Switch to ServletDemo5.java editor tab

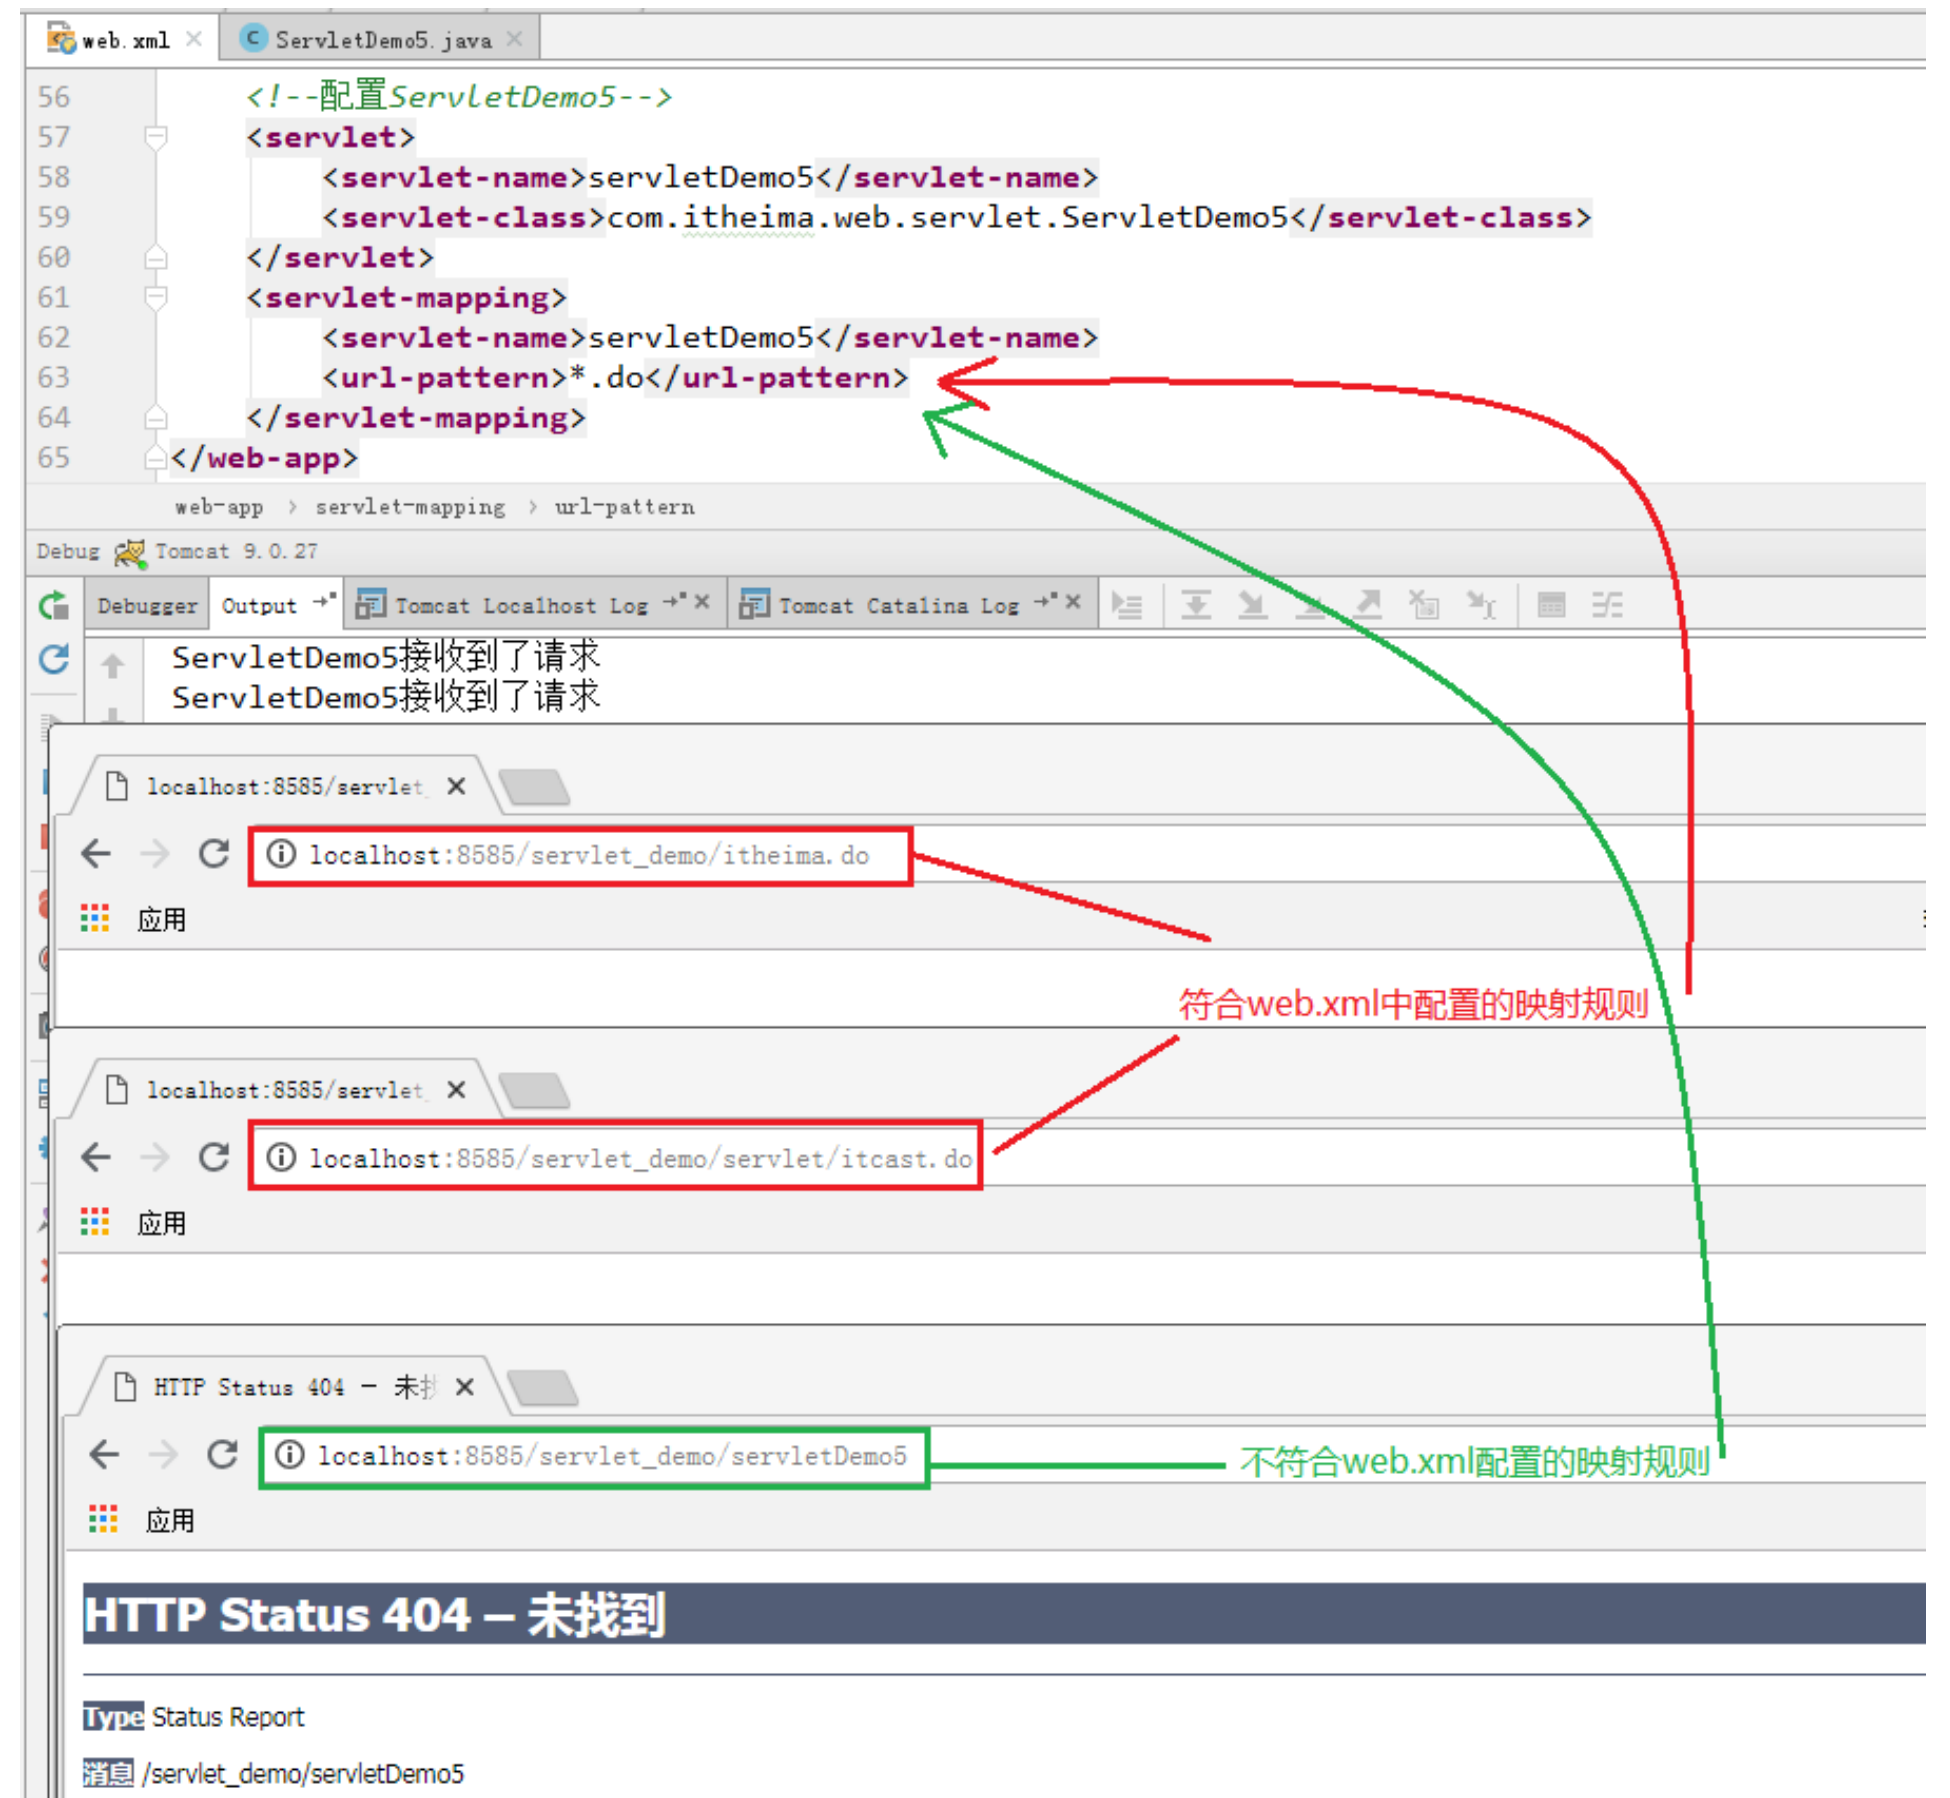pyautogui.click(x=382, y=40)
